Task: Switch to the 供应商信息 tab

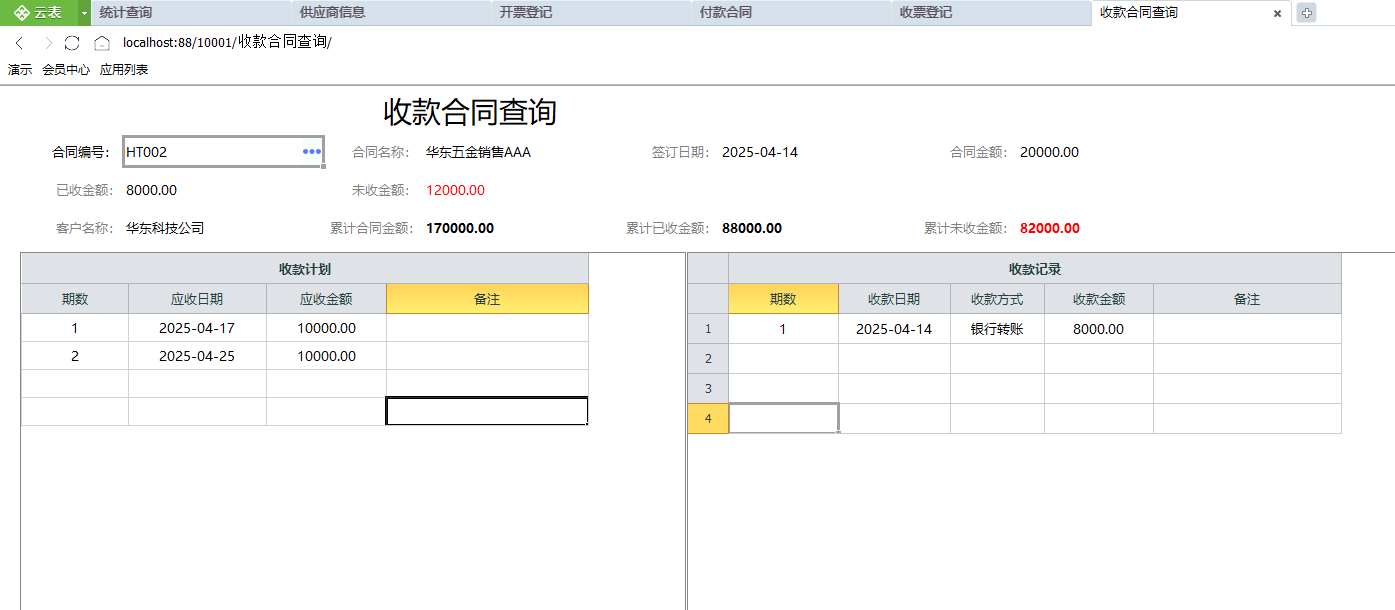Action: click(391, 13)
